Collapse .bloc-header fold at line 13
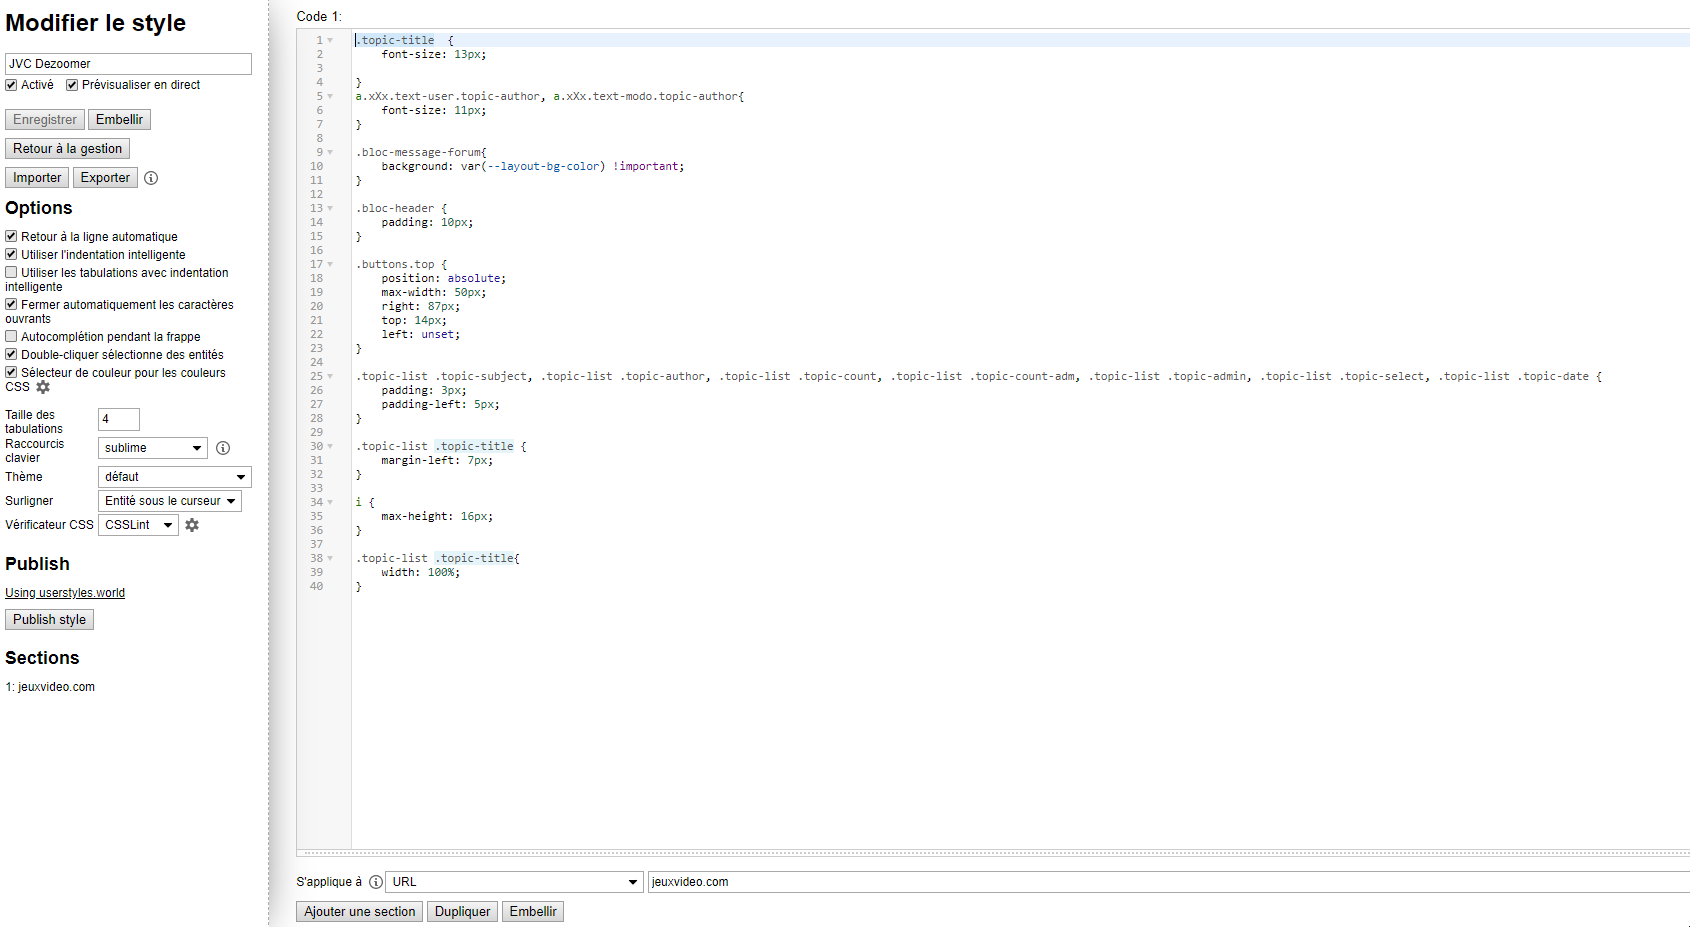 tap(330, 209)
